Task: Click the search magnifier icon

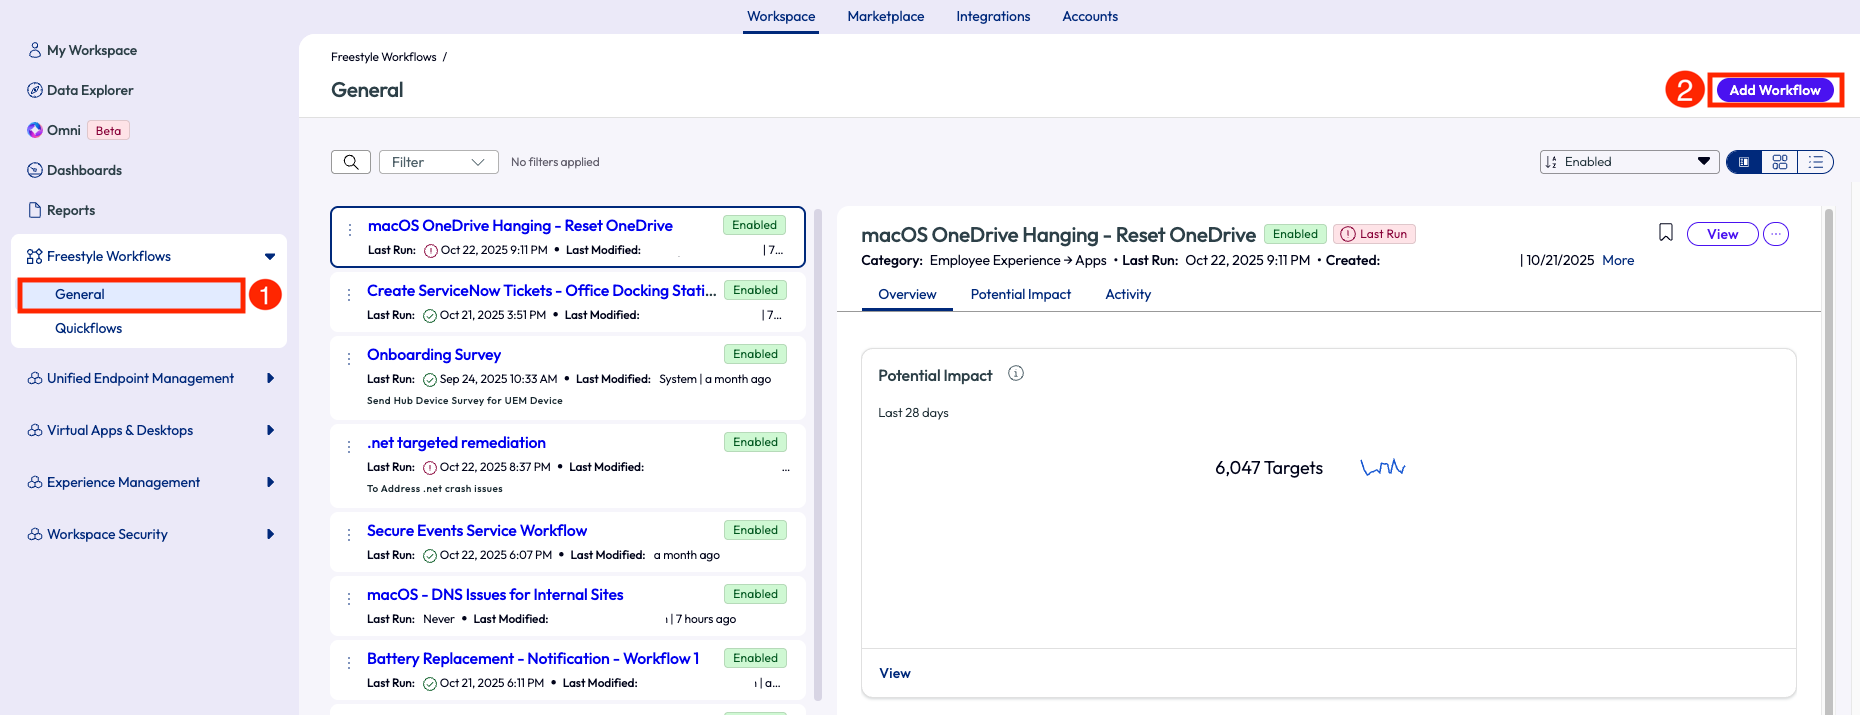Action: point(351,162)
